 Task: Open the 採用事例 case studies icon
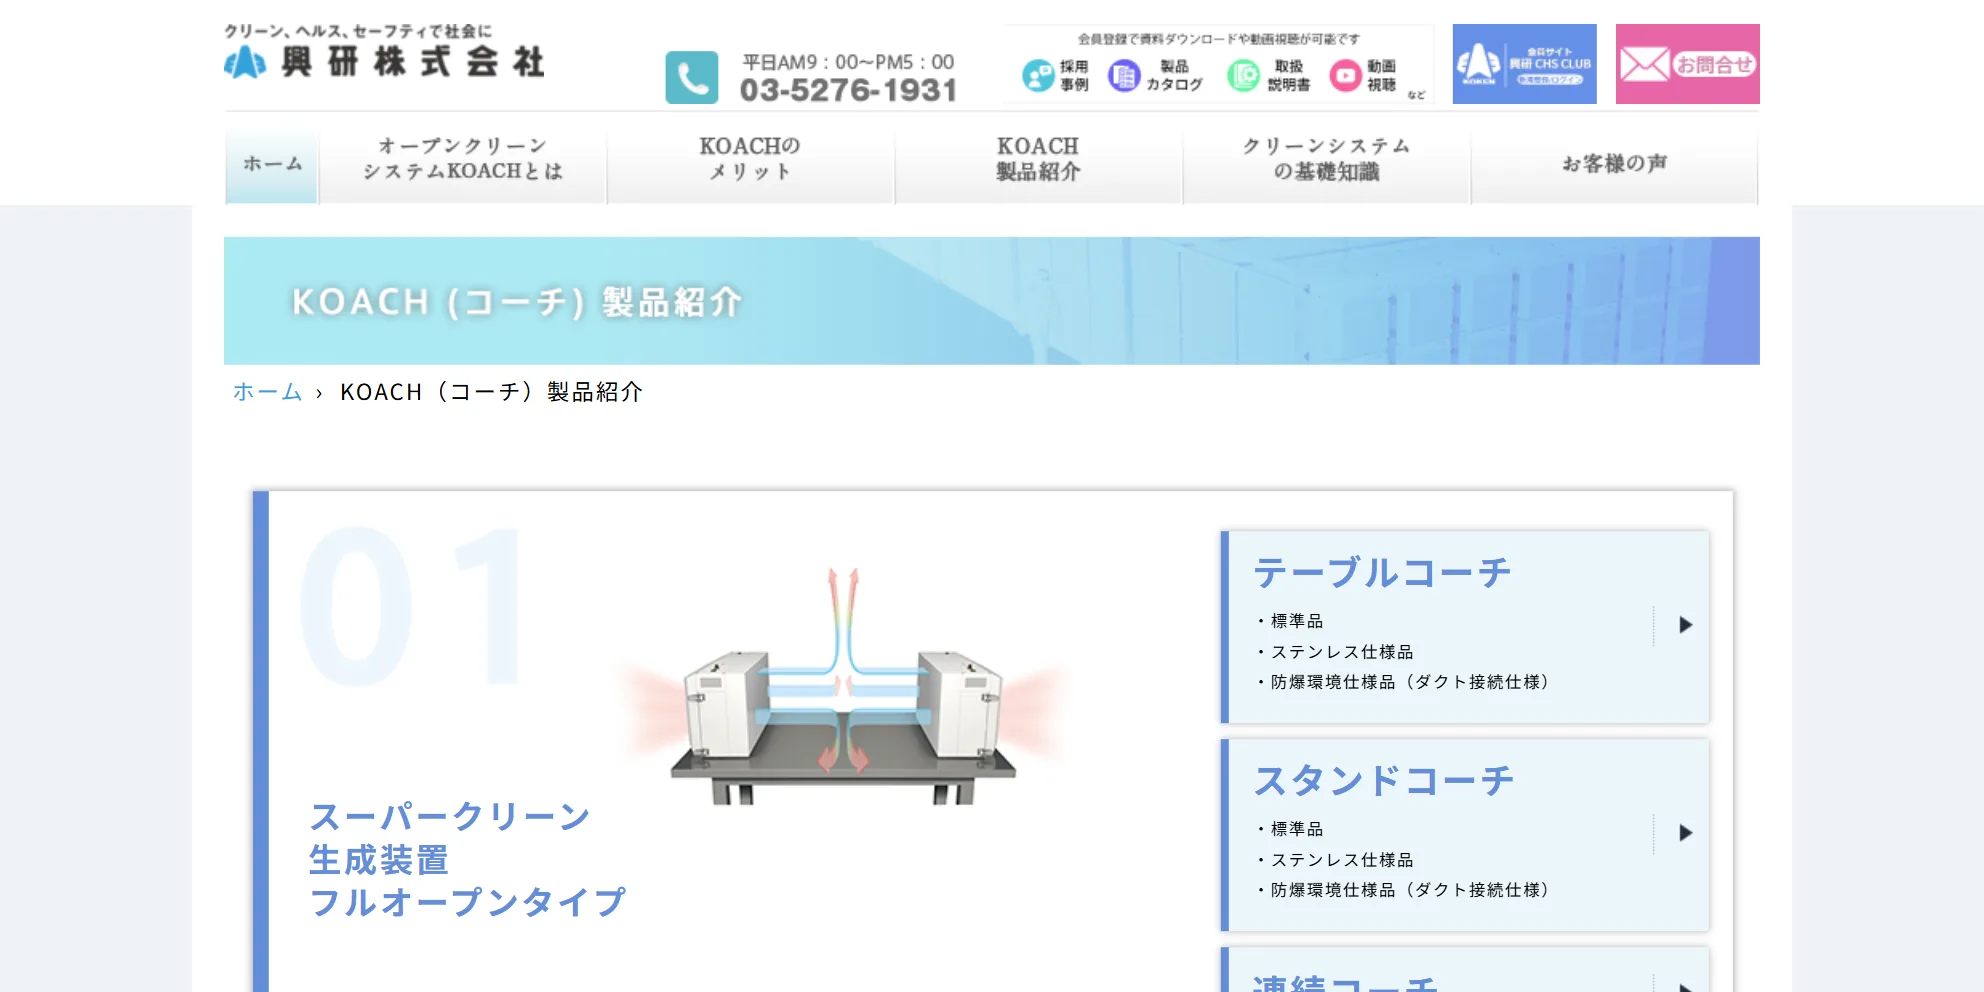tap(1056, 75)
